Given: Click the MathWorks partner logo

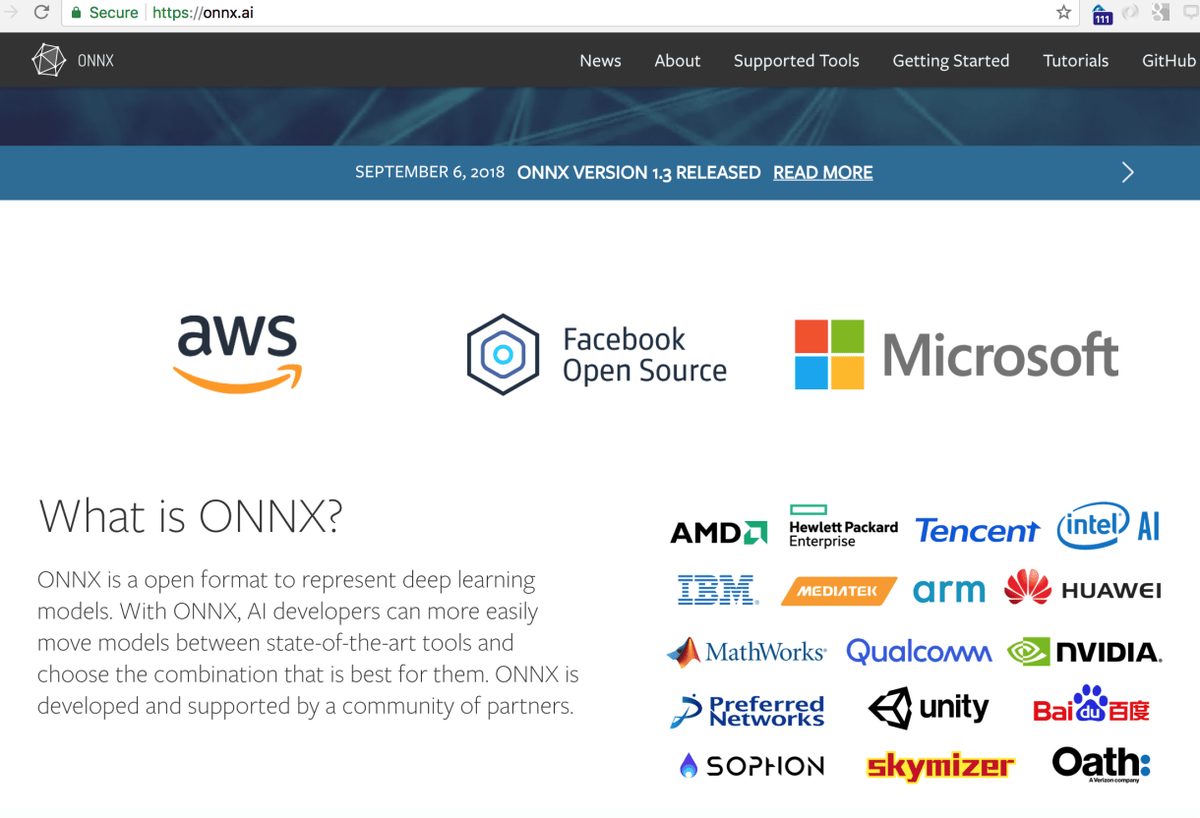Looking at the screenshot, I should point(745,651).
